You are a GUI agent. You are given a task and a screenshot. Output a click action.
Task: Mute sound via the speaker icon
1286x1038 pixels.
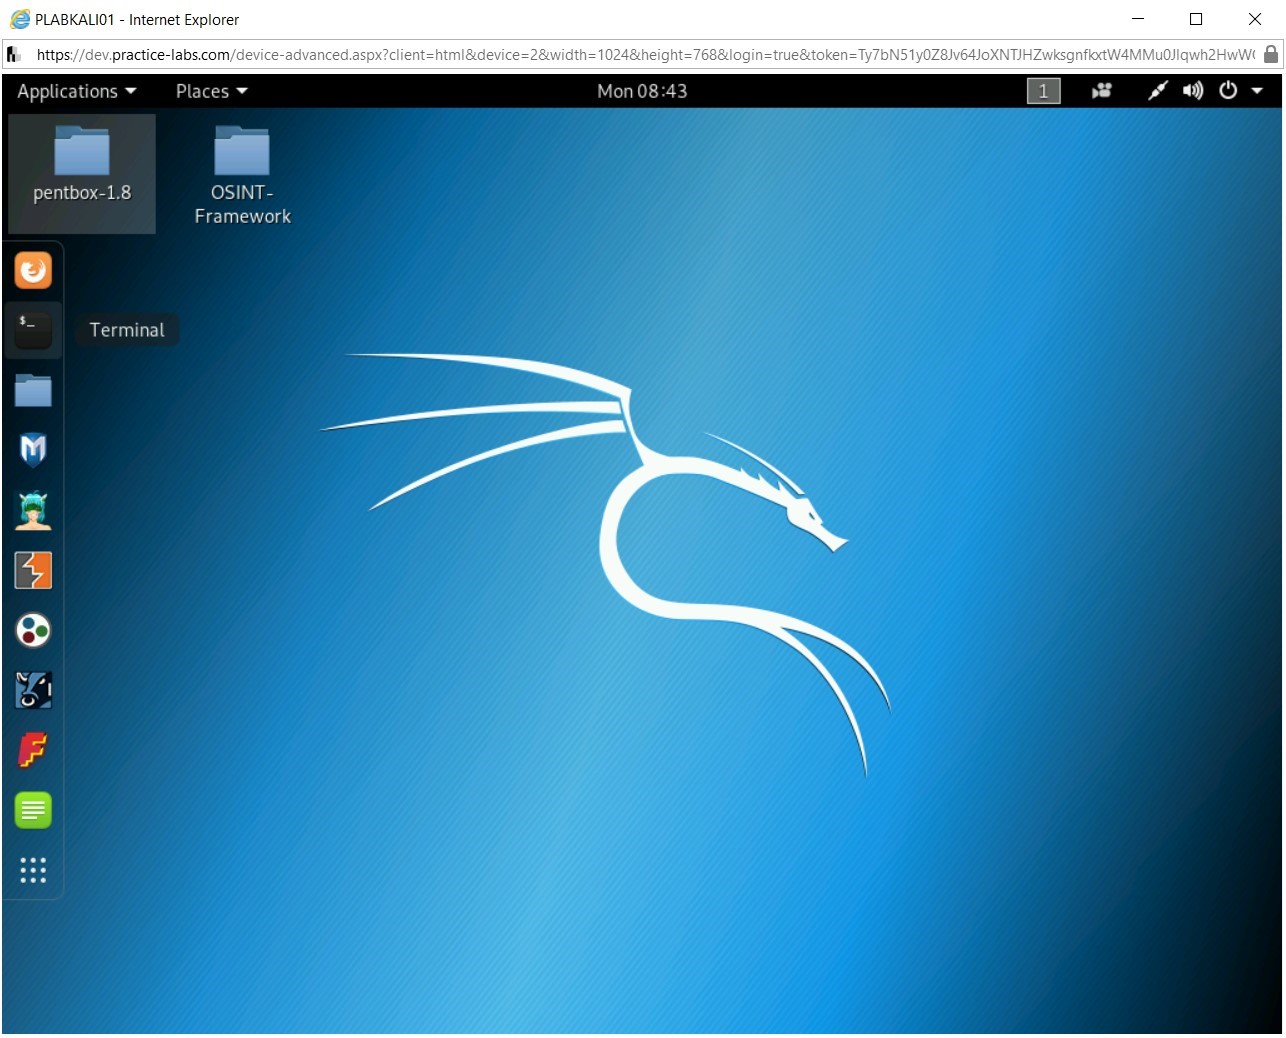pos(1192,91)
